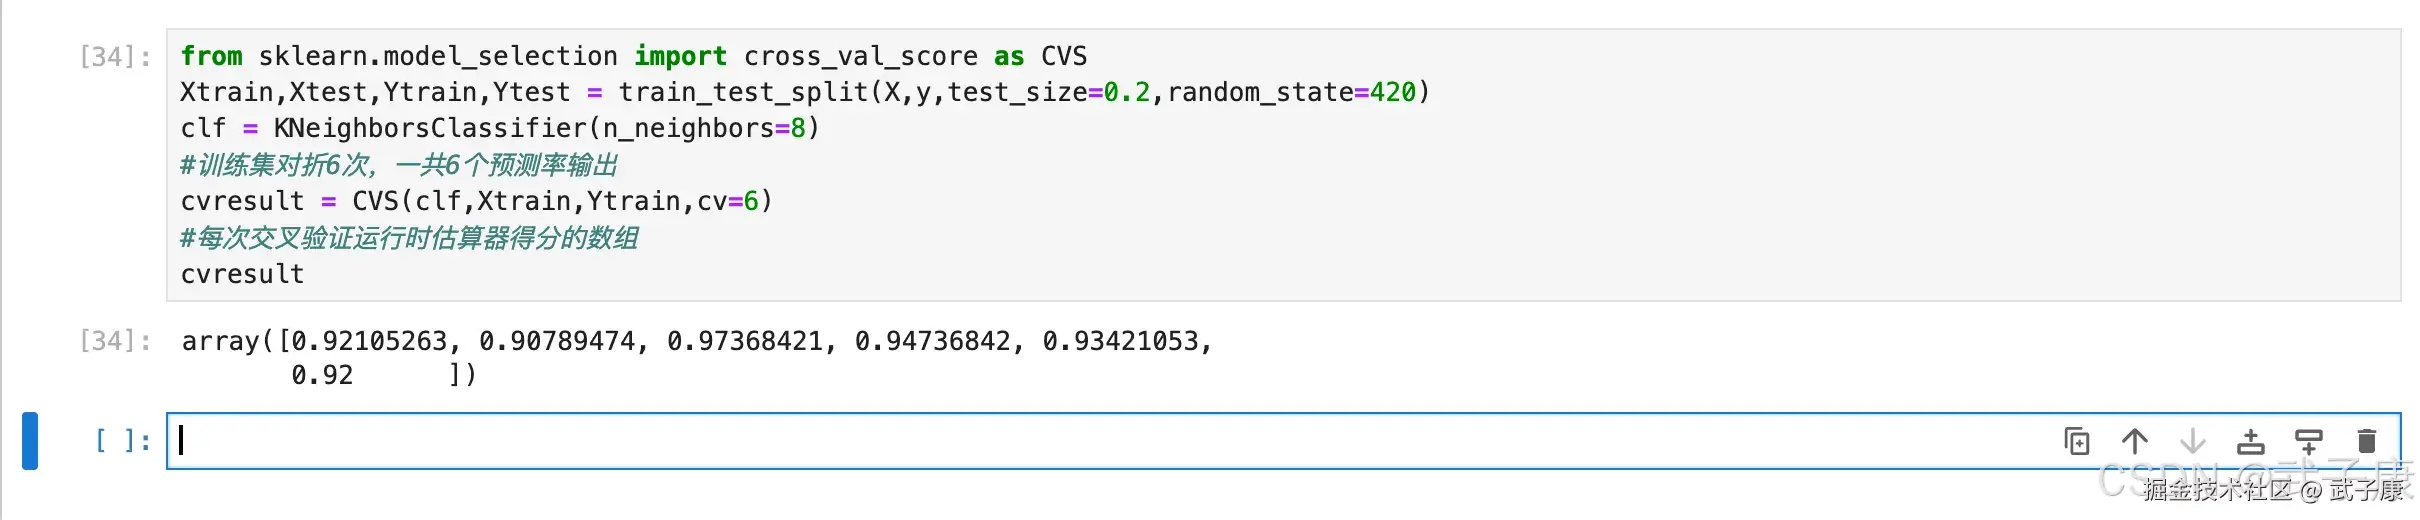Click the KNeighborsClassifier code line
This screenshot has width=2420, height=520.
pyautogui.click(x=430, y=129)
